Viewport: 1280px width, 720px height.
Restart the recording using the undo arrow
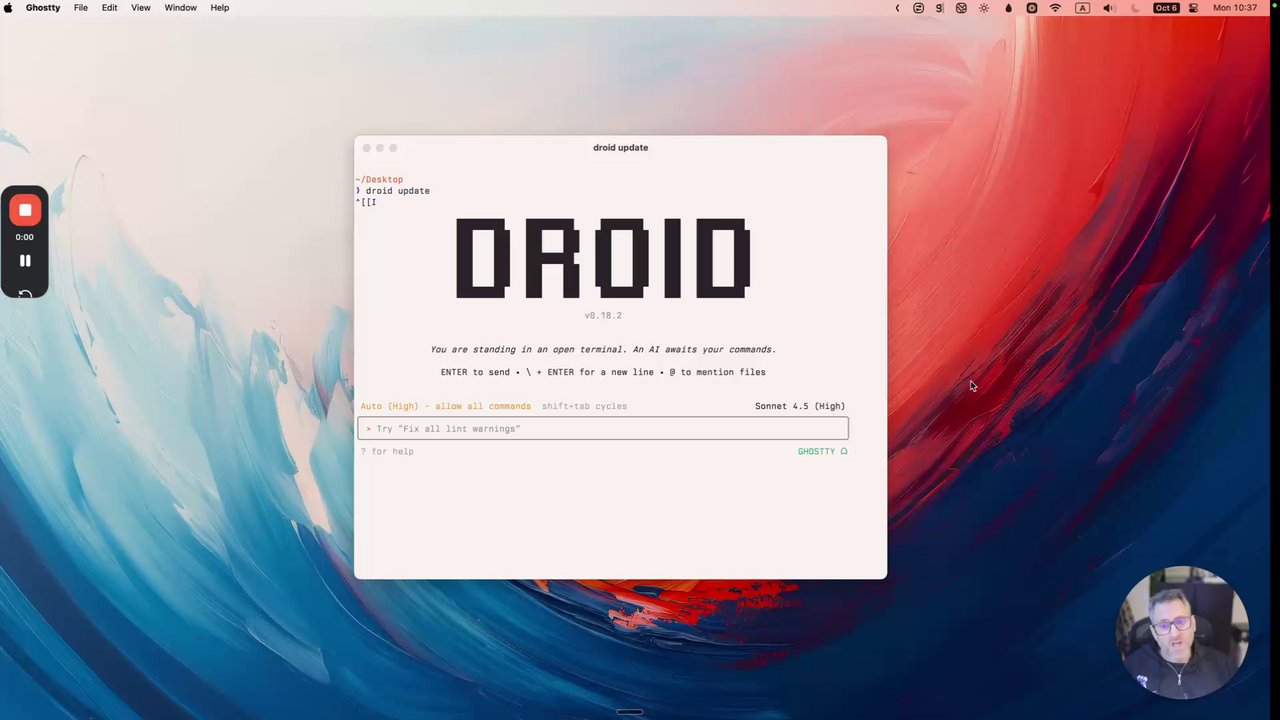(25, 293)
